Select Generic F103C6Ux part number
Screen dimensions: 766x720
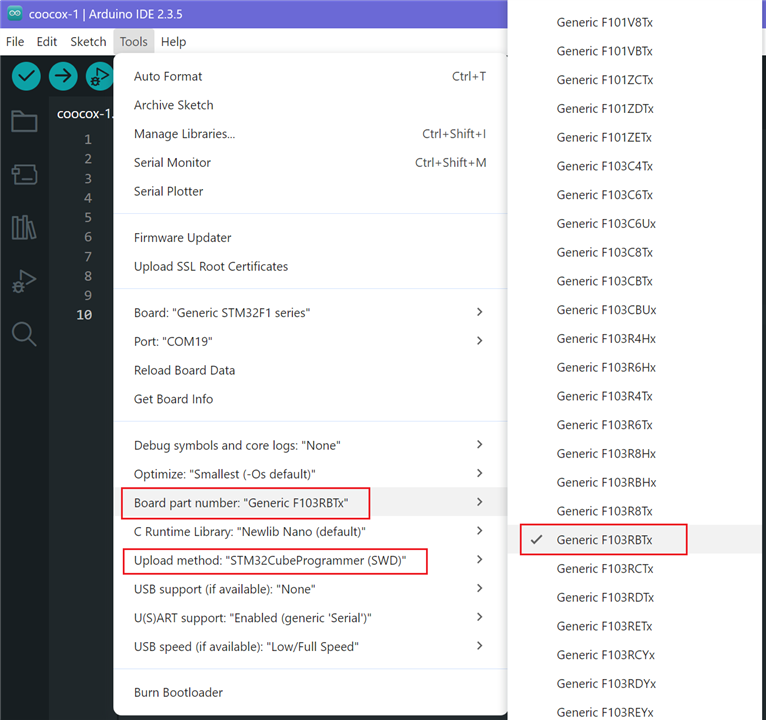click(634, 224)
